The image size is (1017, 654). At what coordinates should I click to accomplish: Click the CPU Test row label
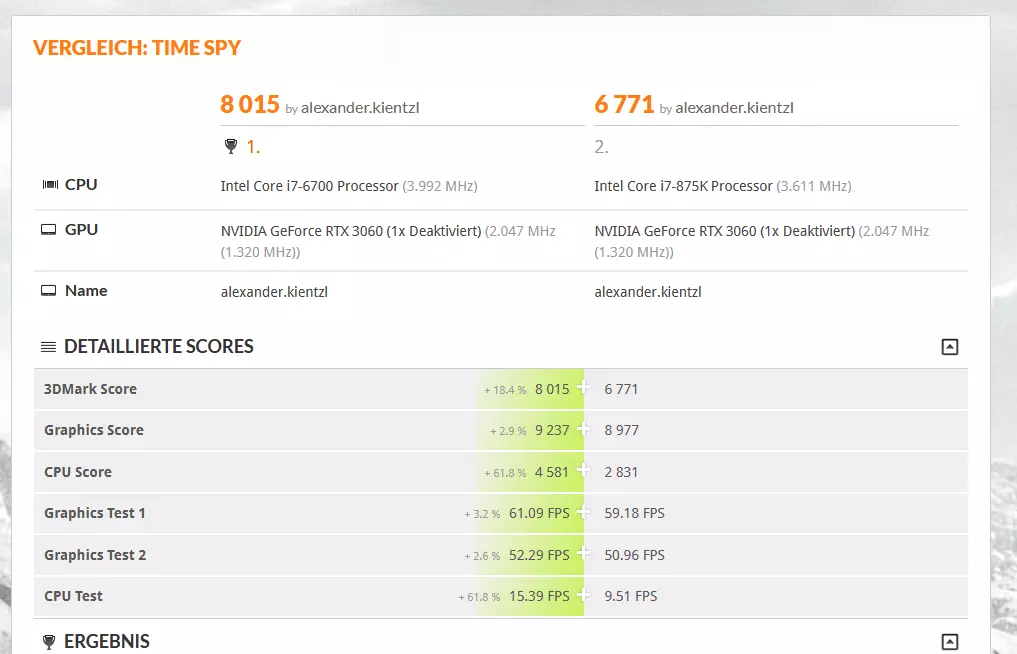pos(73,596)
